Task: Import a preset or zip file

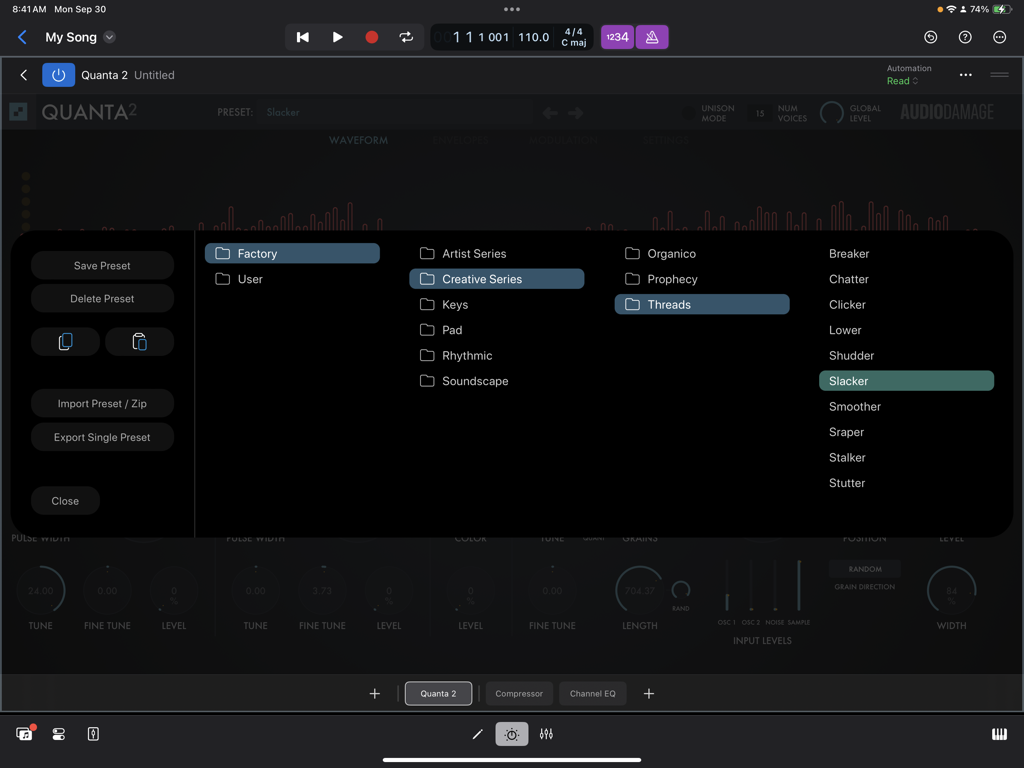Action: tap(102, 403)
